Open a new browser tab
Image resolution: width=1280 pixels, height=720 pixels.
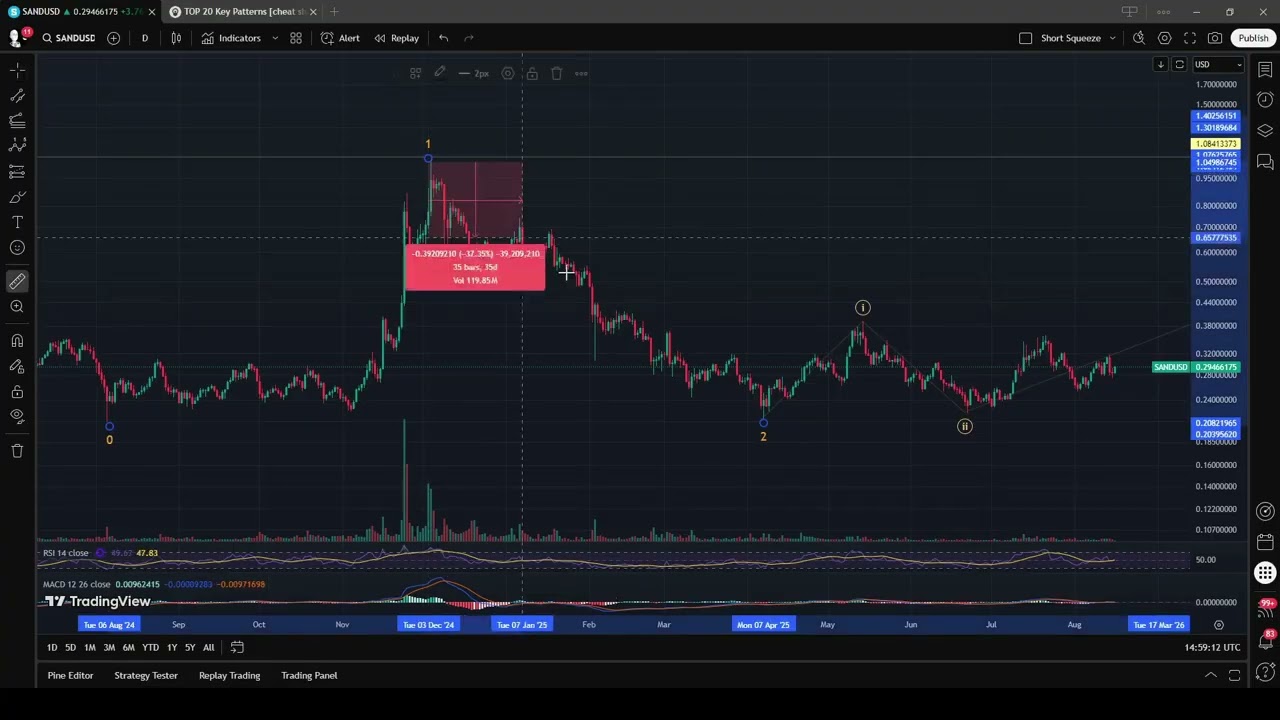click(x=334, y=12)
